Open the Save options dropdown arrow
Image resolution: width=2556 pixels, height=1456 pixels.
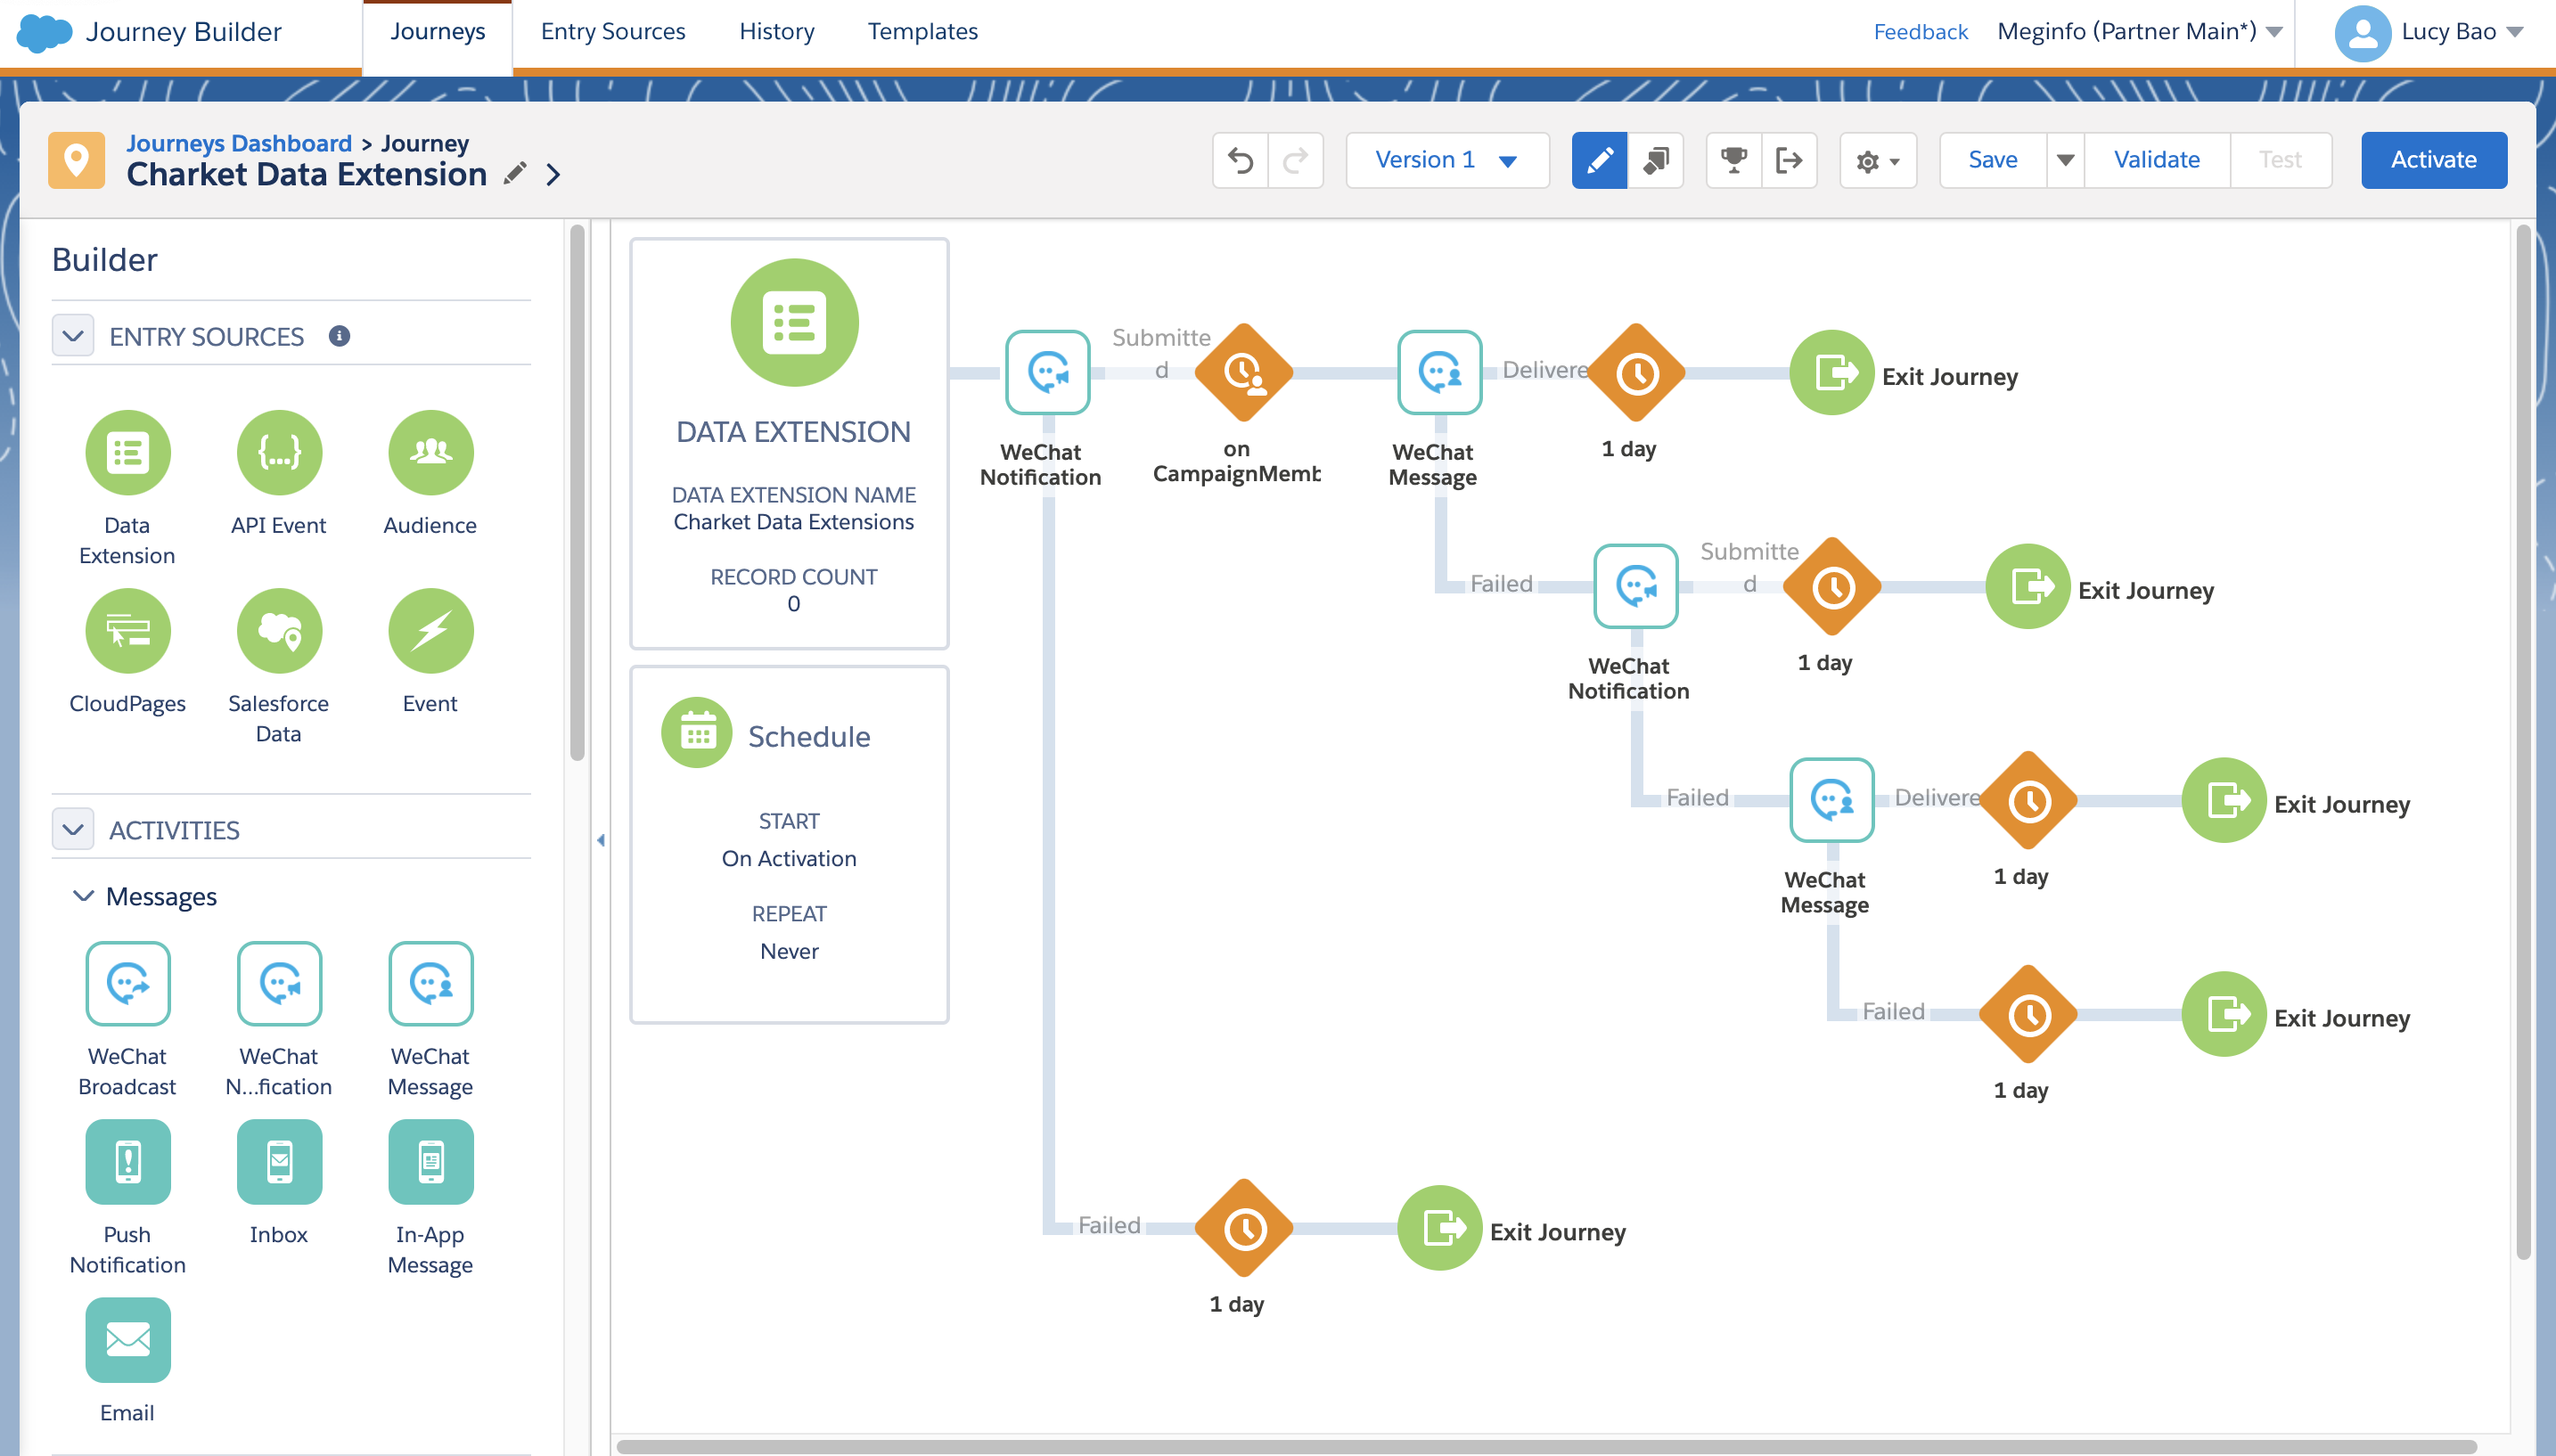point(2065,160)
